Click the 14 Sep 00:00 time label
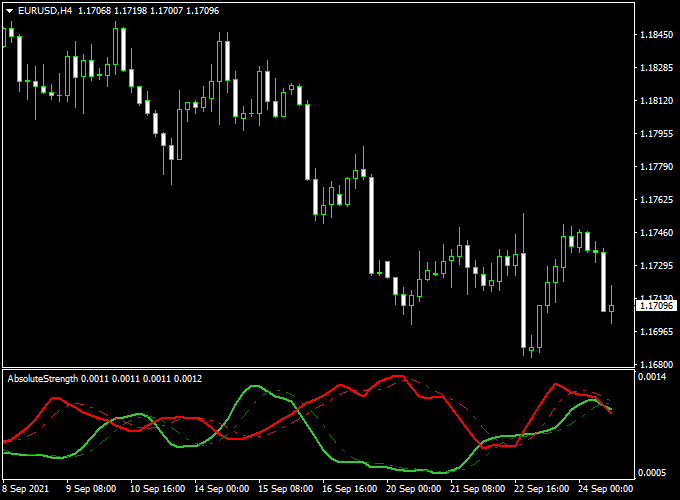This screenshot has width=680, height=500. [222, 489]
